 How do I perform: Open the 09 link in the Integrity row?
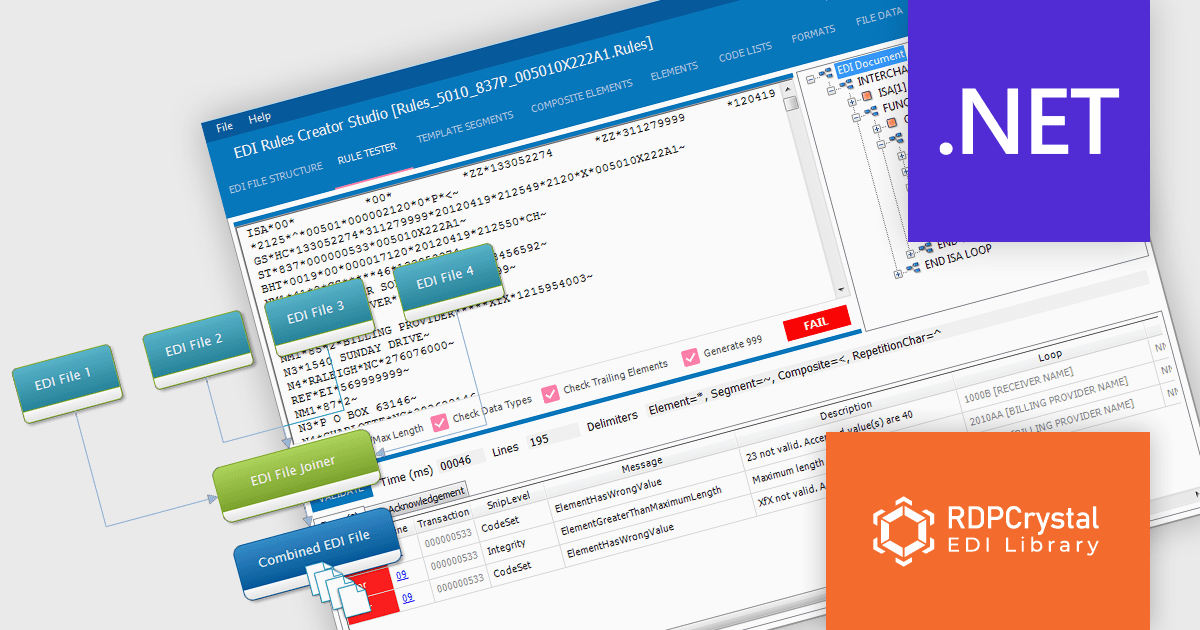point(402,575)
